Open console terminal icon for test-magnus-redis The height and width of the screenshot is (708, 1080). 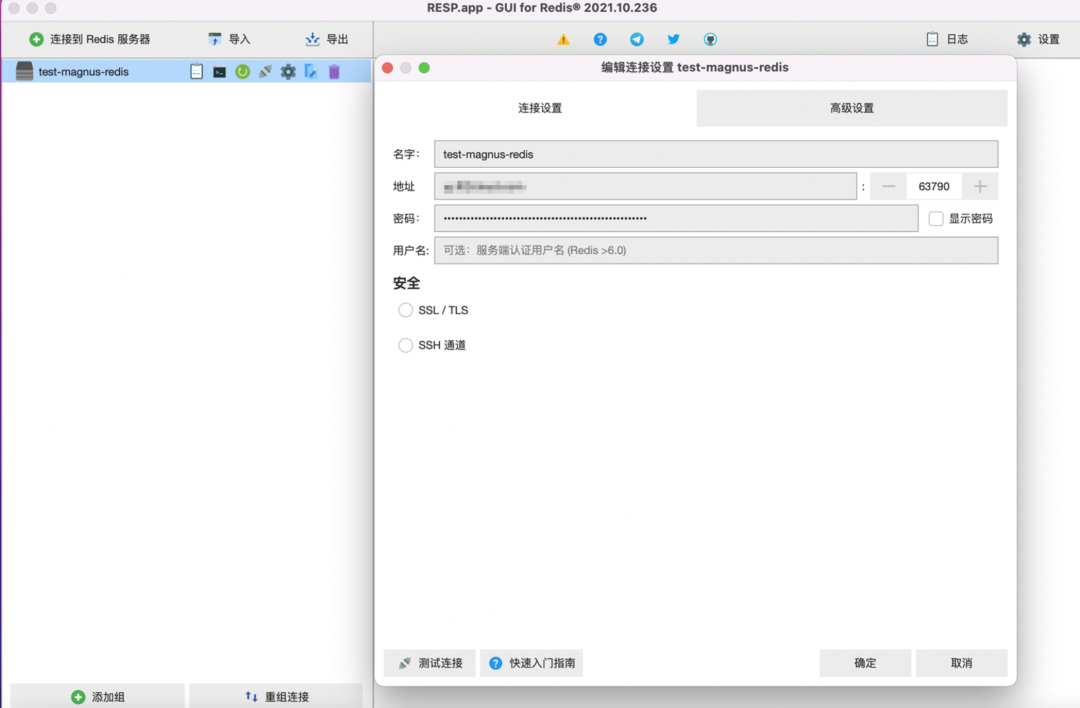pyautogui.click(x=220, y=72)
